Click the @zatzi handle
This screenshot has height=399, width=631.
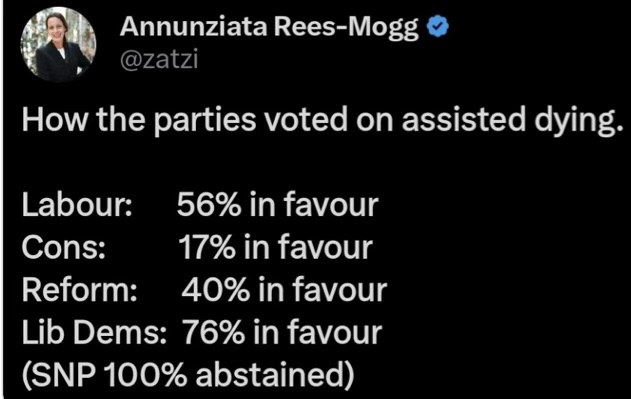(159, 60)
